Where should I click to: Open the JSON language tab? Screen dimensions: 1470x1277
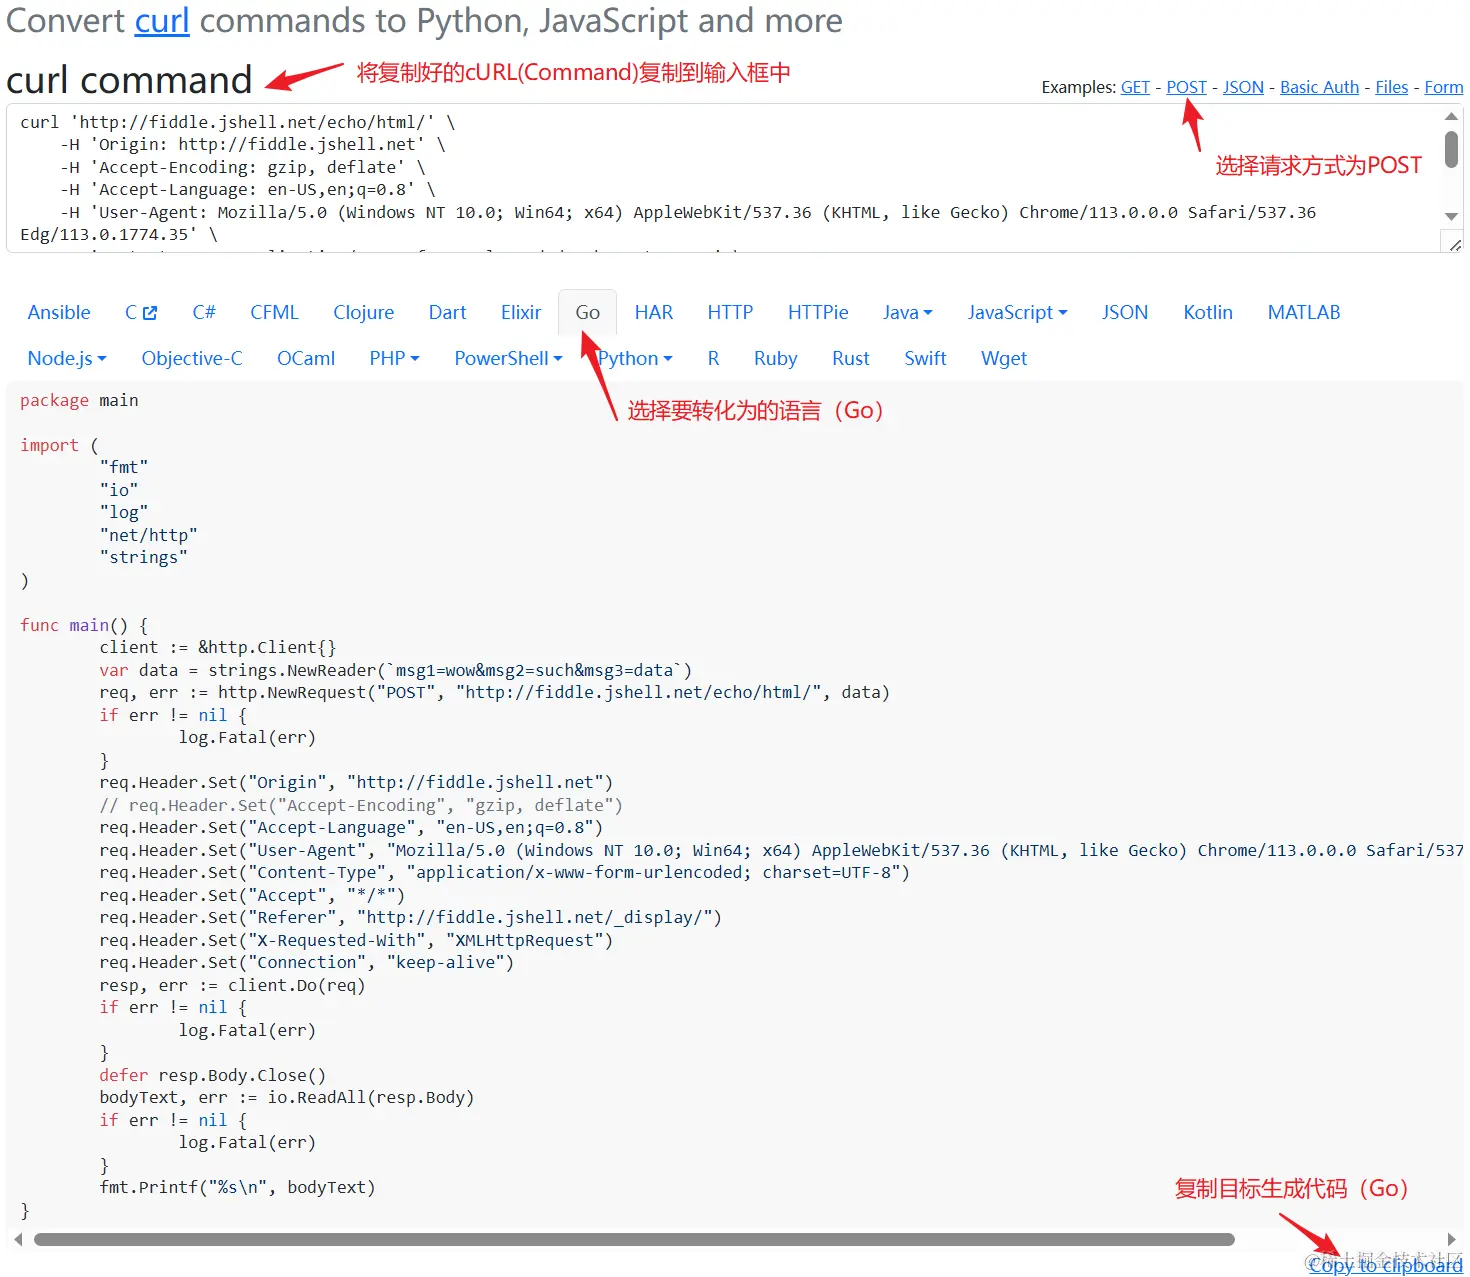[1125, 313]
